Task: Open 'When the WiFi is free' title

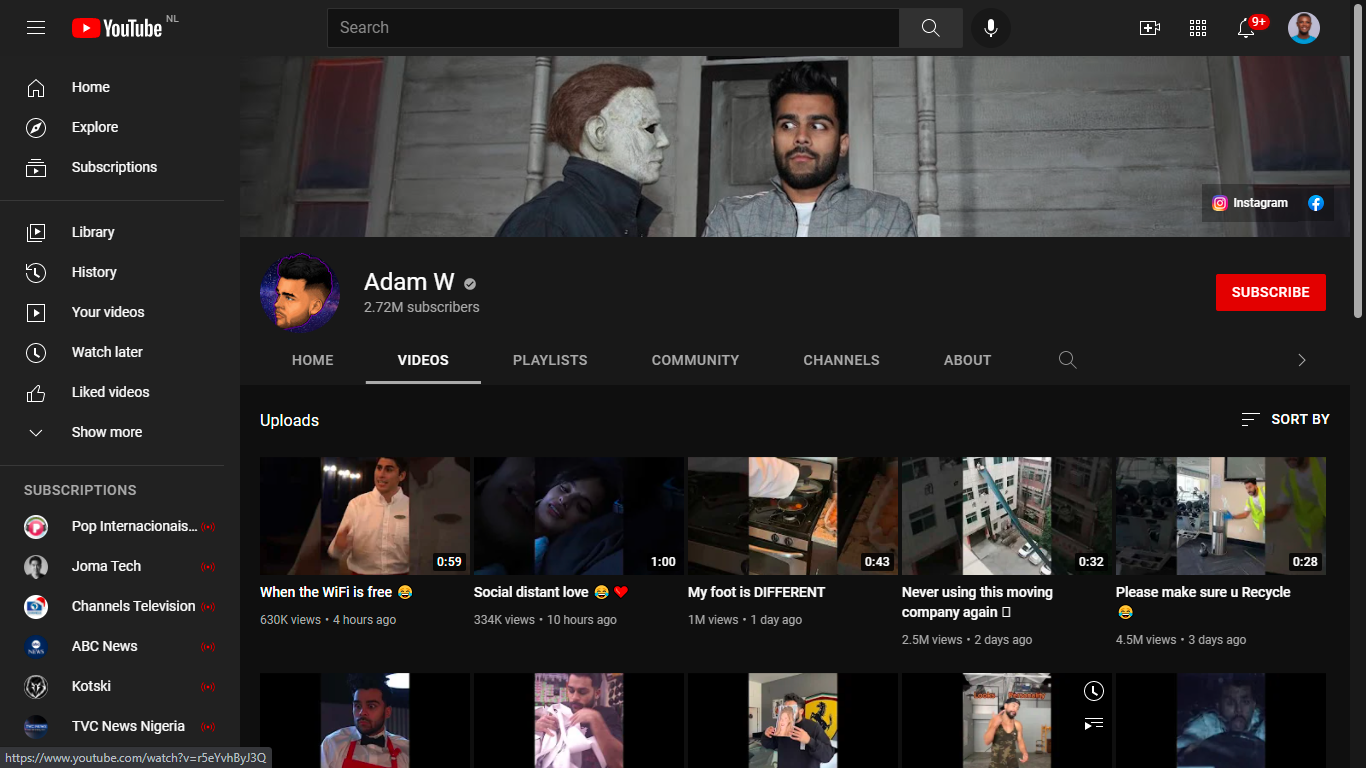Action: [336, 592]
